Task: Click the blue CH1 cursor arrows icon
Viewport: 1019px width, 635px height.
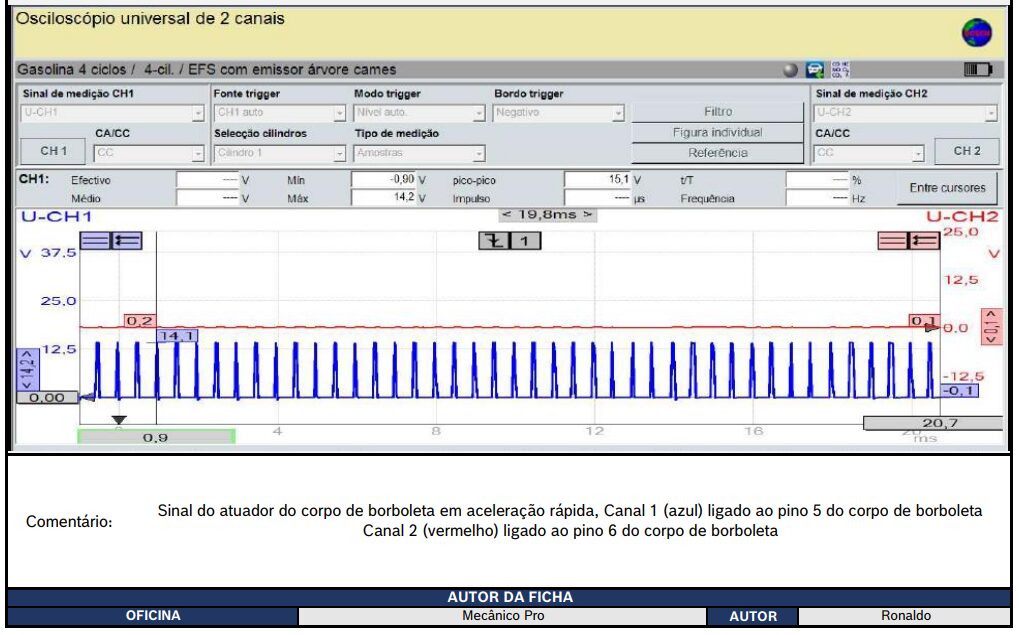Action: click(x=129, y=240)
